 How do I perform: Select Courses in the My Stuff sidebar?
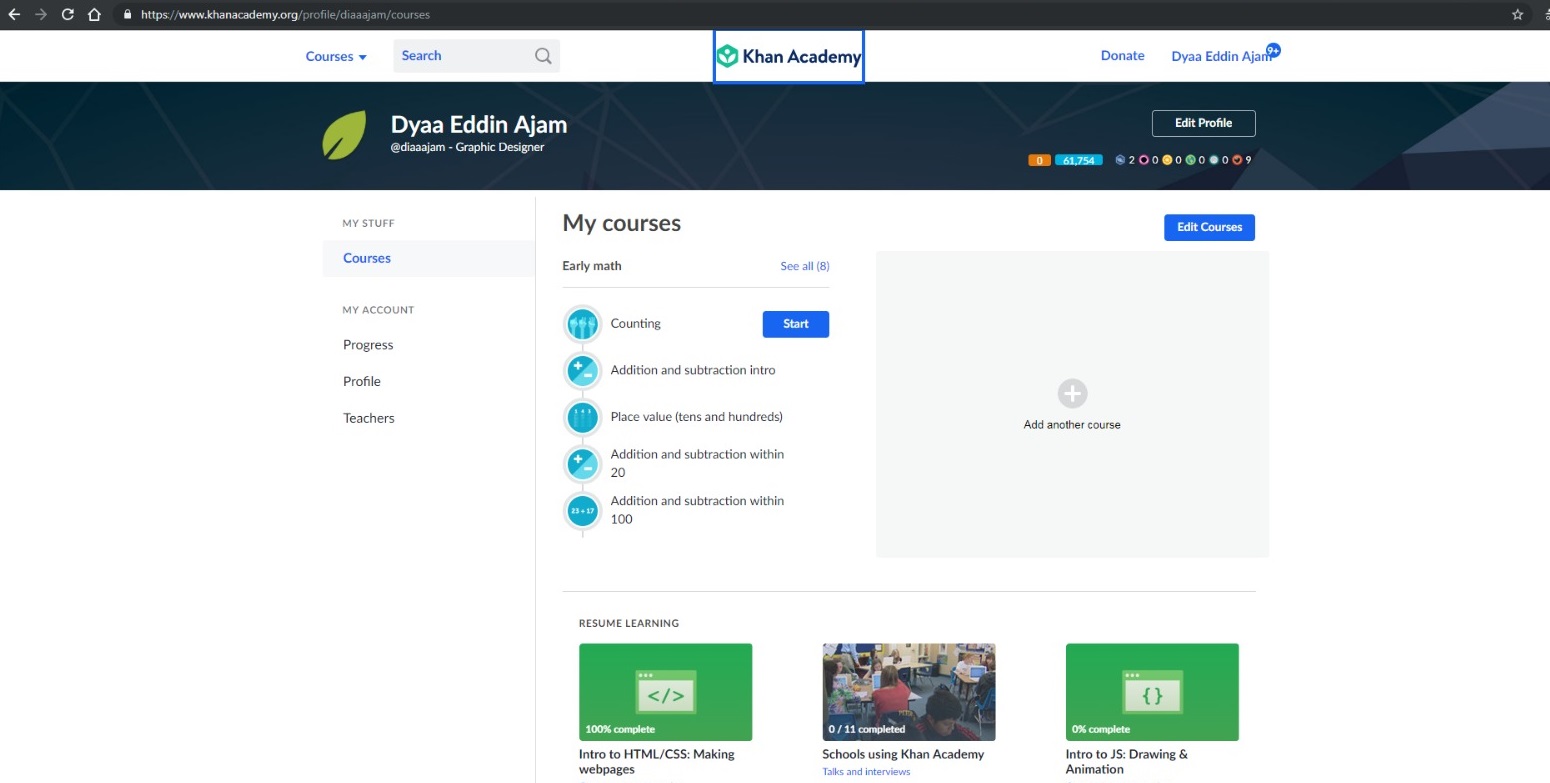coord(428,258)
